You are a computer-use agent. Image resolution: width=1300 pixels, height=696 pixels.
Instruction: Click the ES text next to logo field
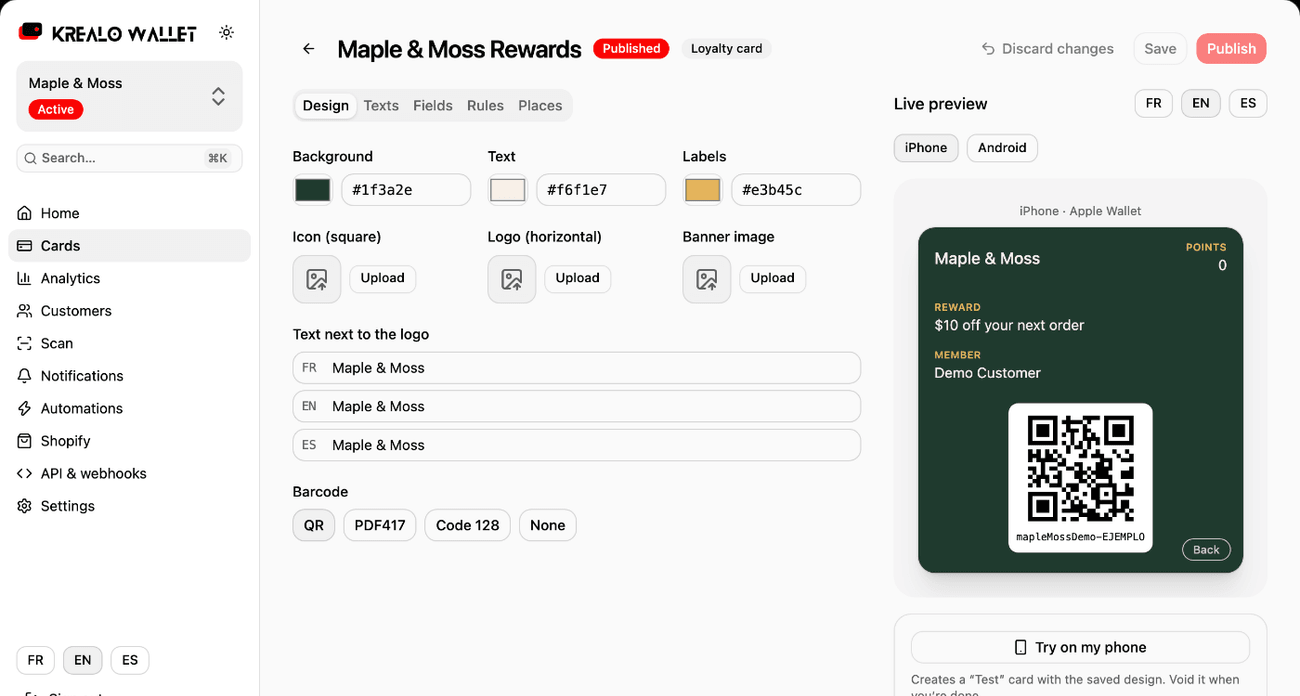(x=577, y=445)
